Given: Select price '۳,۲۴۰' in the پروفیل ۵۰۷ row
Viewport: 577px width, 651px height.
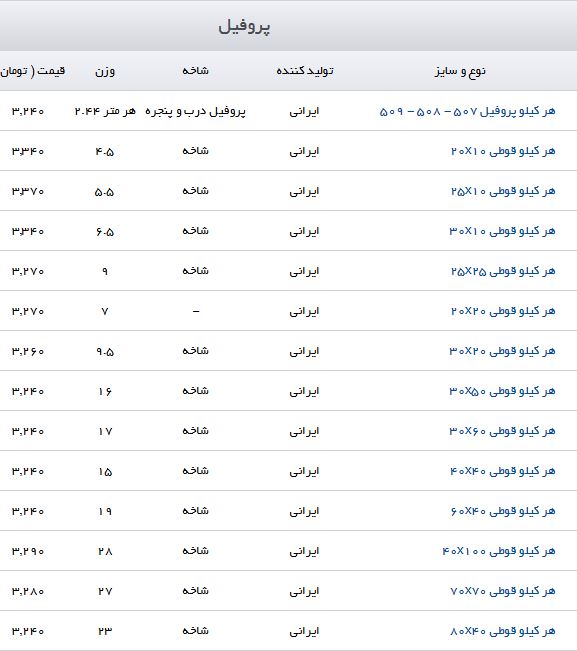Looking at the screenshot, I should pyautogui.click(x=27, y=111).
